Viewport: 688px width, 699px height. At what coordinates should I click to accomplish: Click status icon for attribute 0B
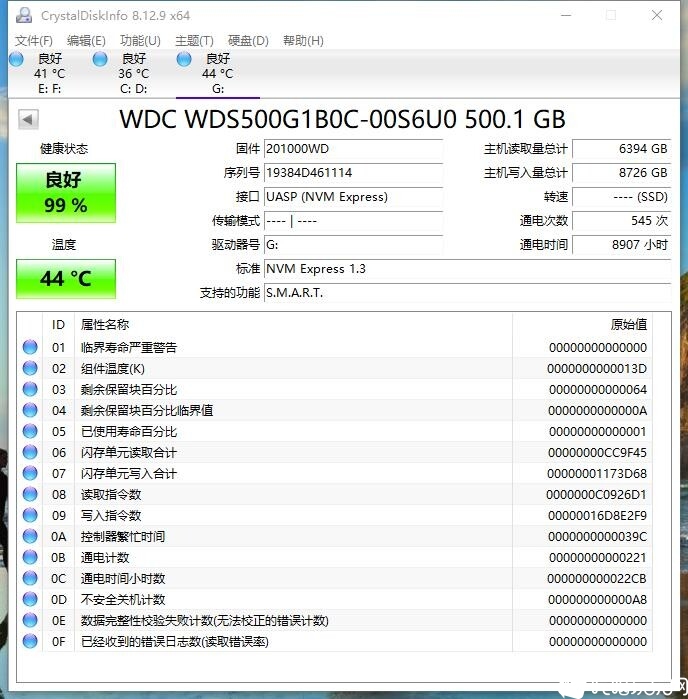click(30, 557)
